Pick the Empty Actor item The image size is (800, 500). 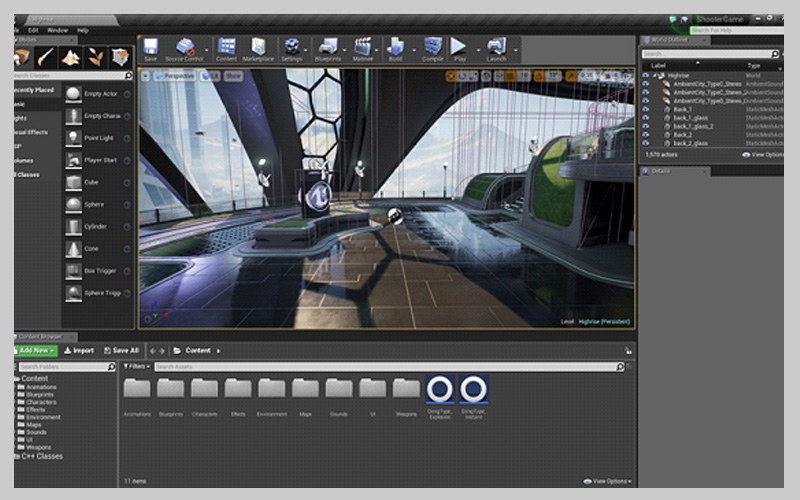pyautogui.click(x=97, y=94)
